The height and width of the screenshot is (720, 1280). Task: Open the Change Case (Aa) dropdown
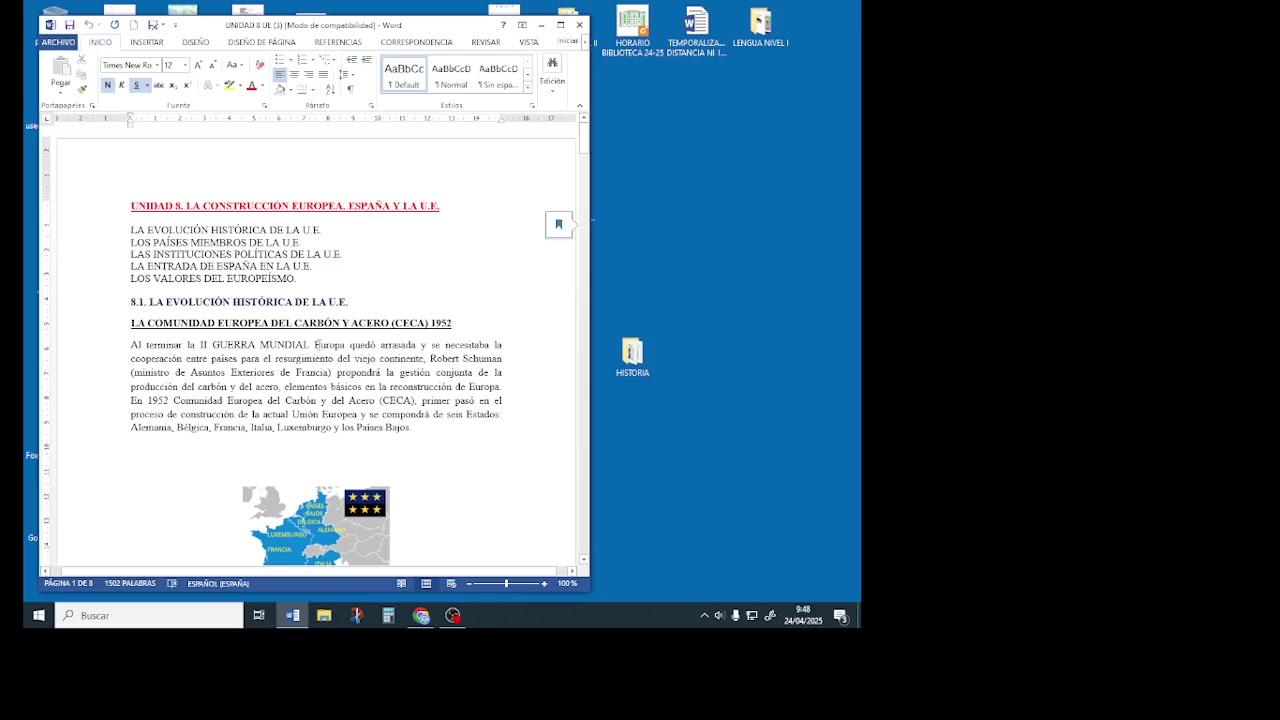tap(233, 65)
